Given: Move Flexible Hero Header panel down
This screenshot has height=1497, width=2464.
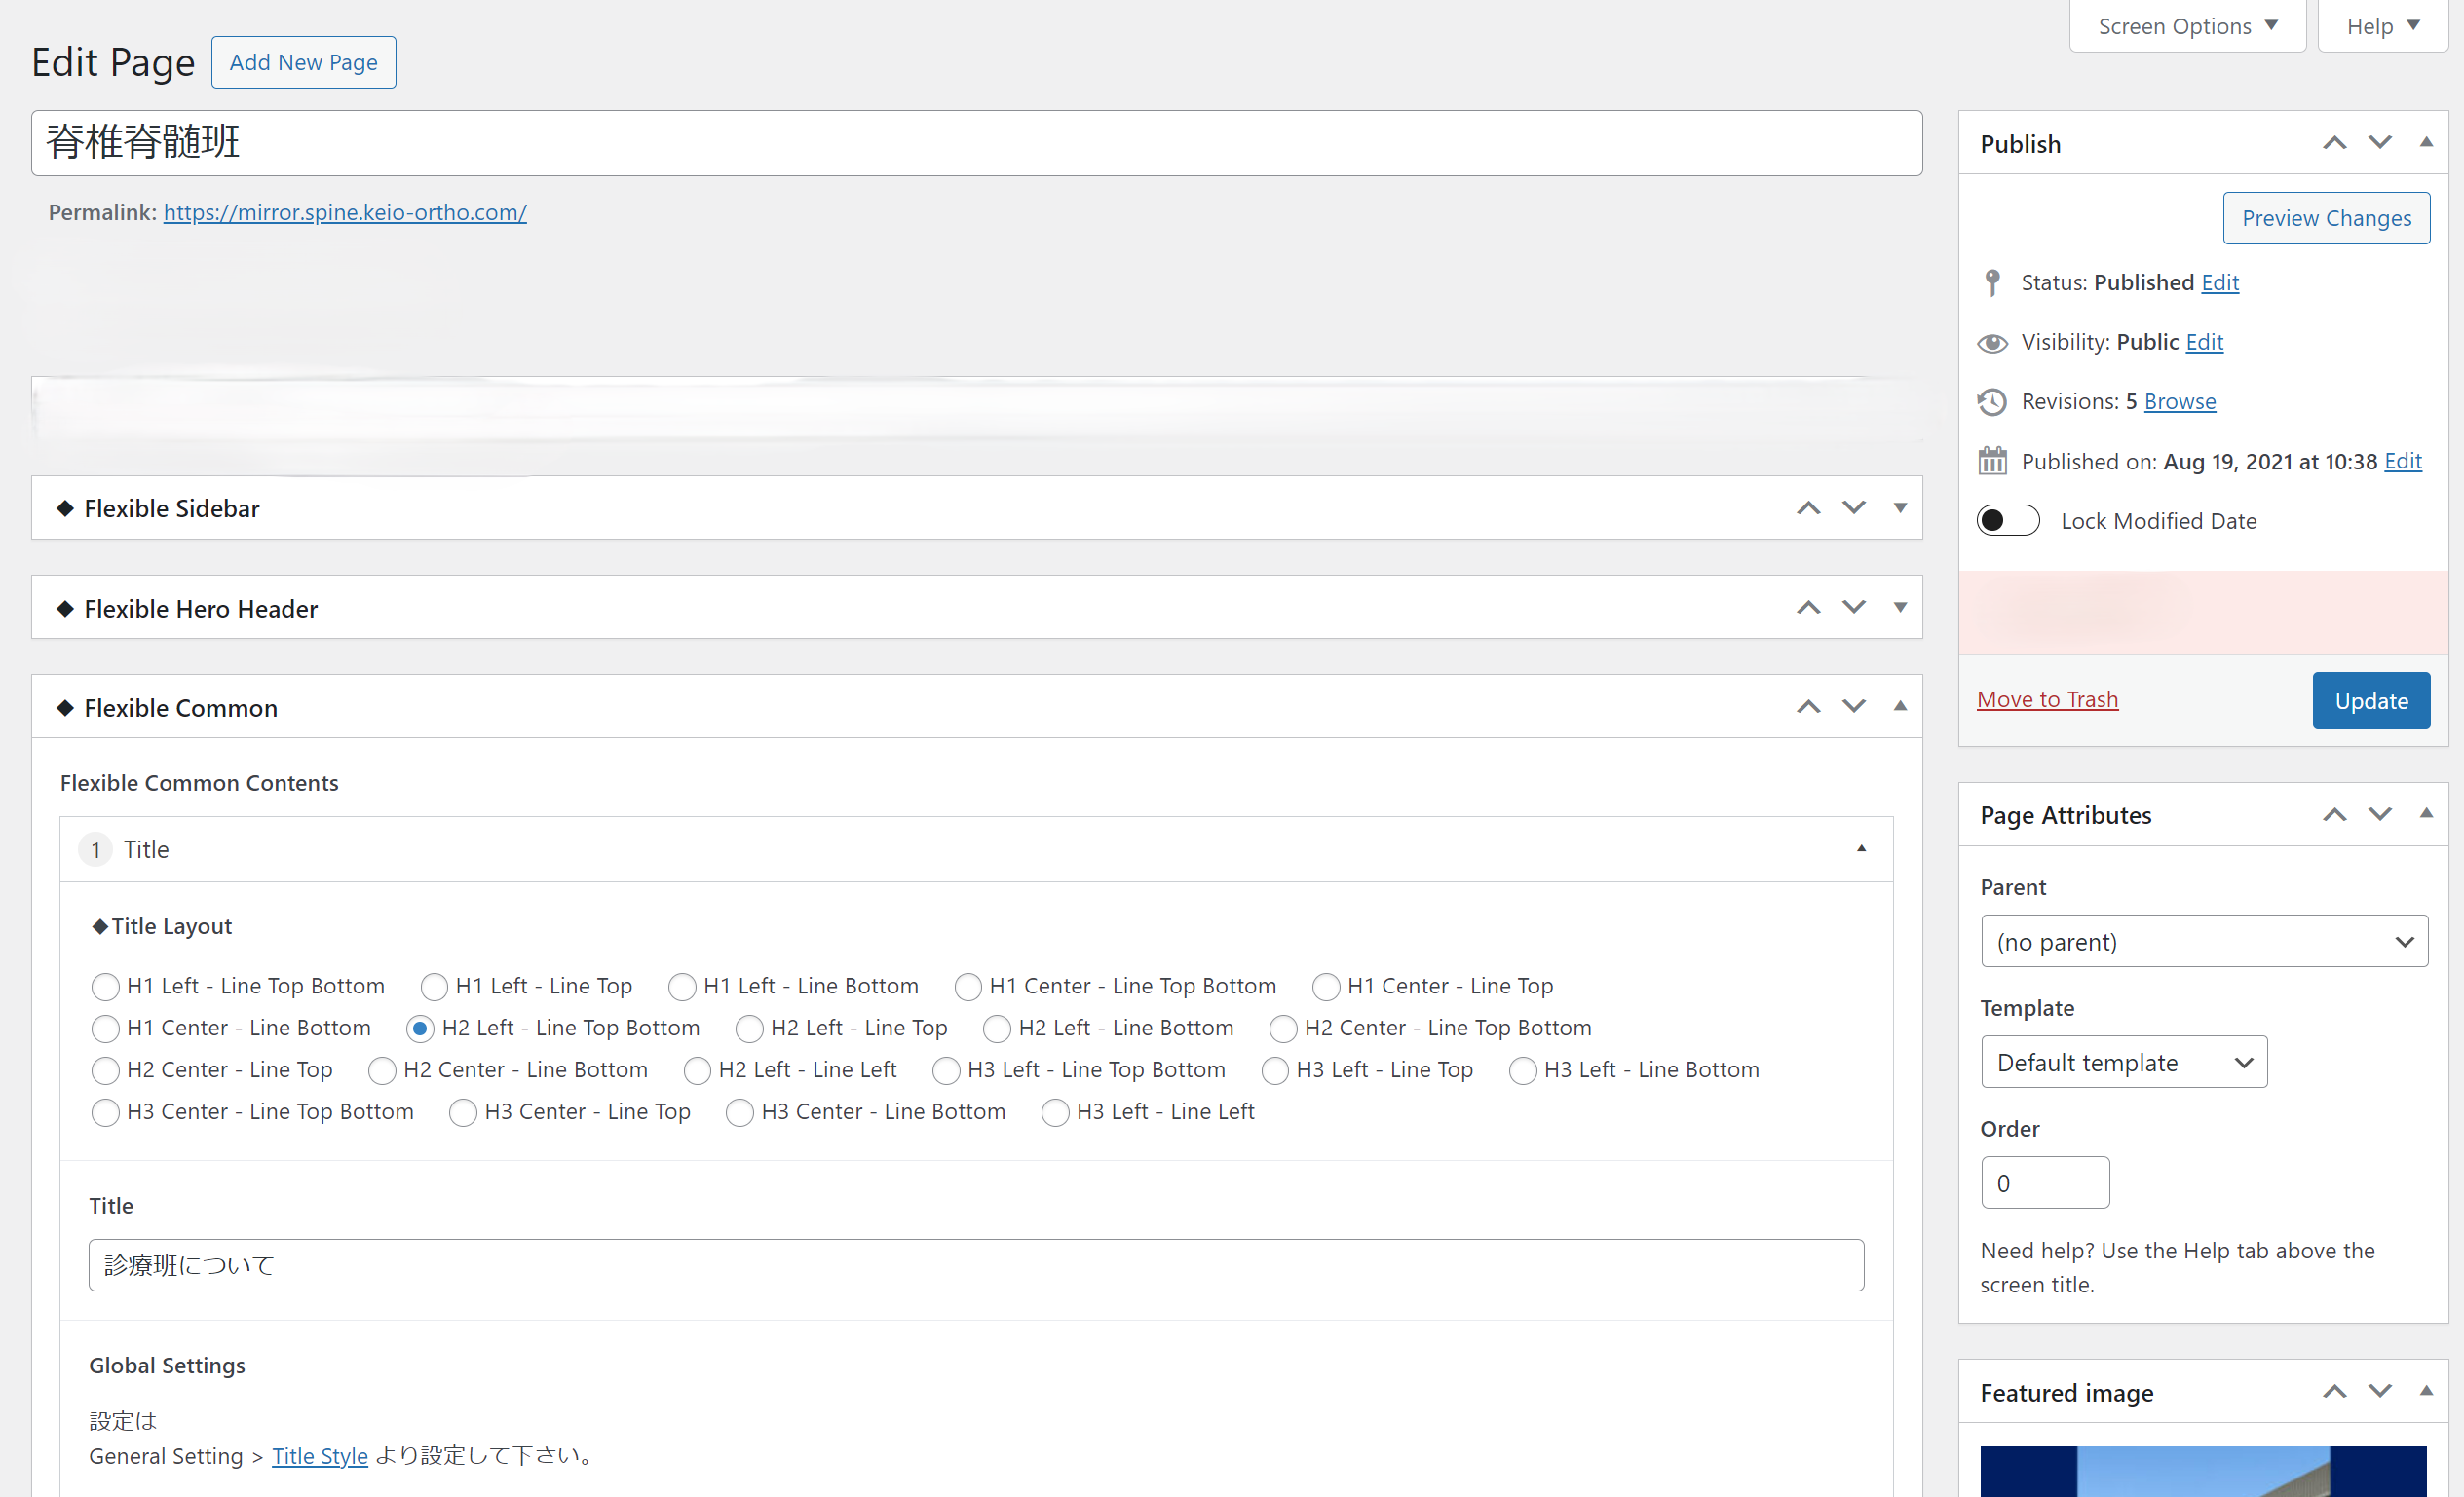Looking at the screenshot, I should [1854, 608].
